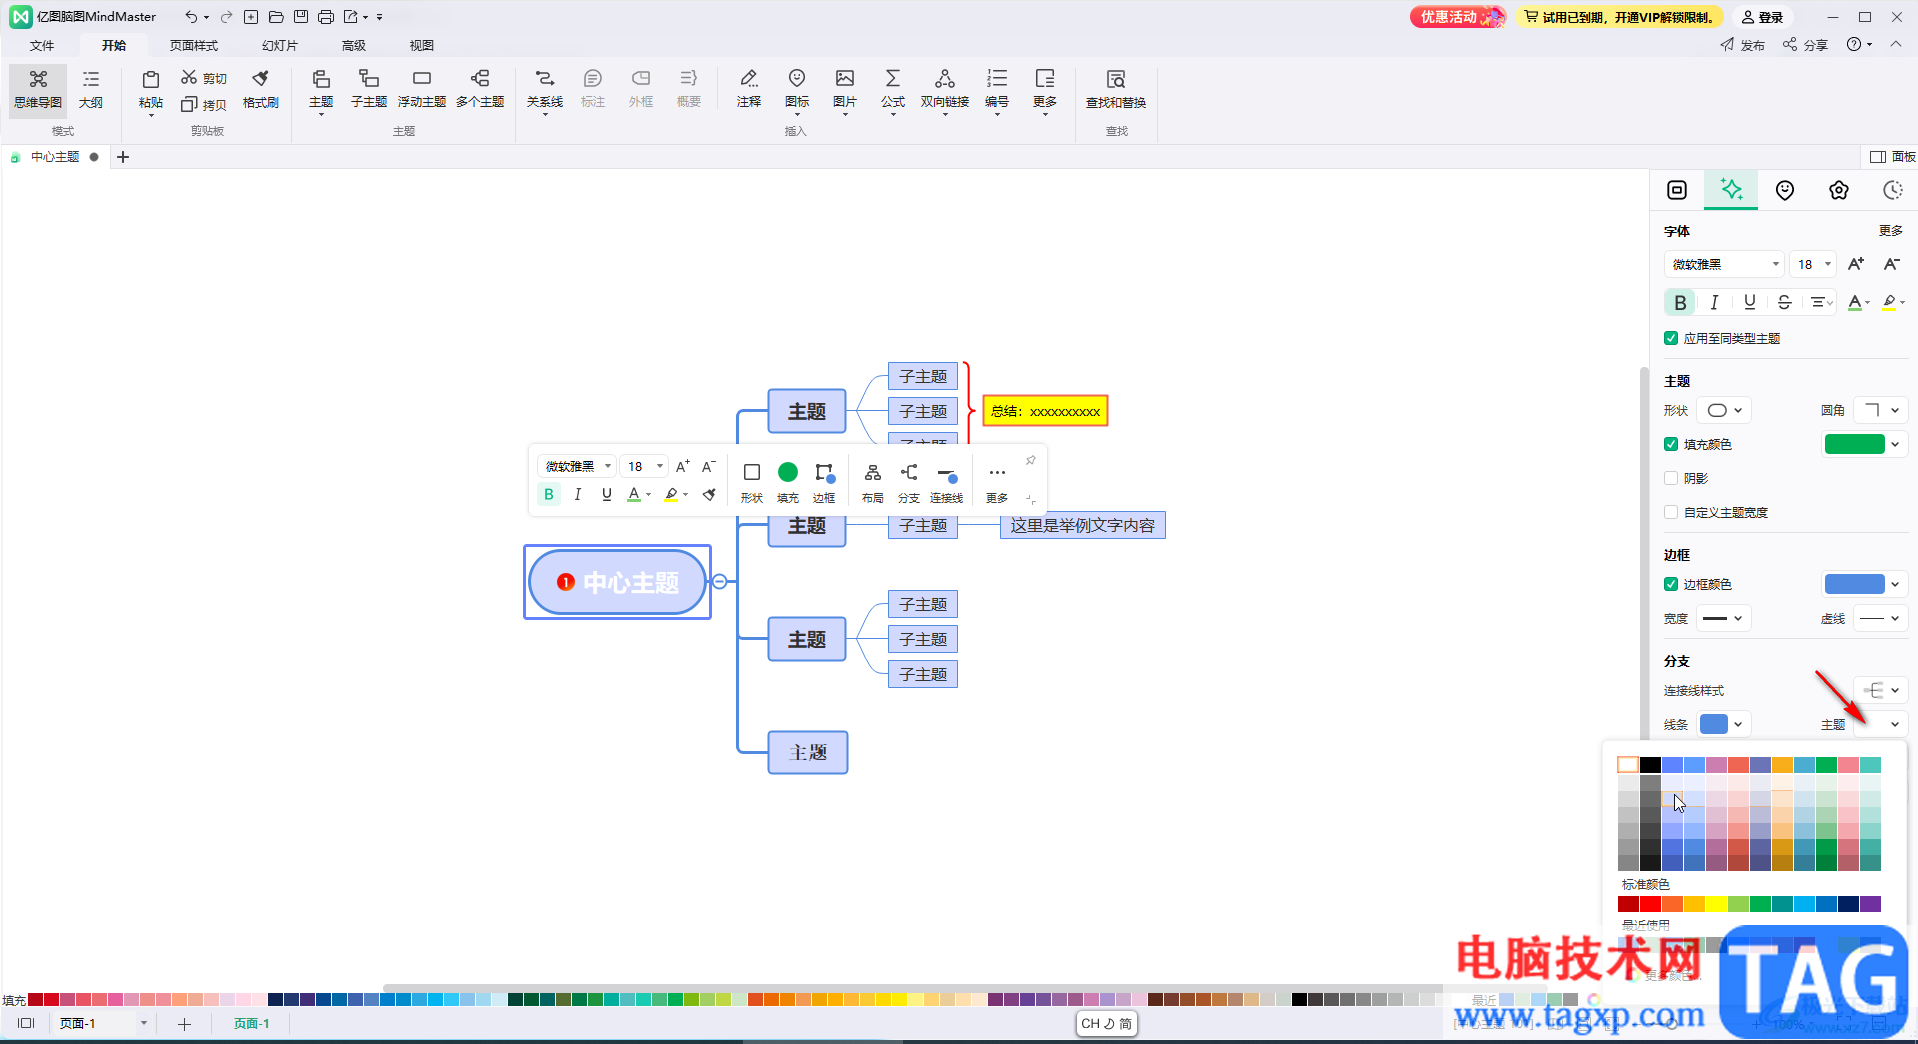Open the floating toolbar font size dropdown
This screenshot has height=1044, width=1918.
tap(644, 466)
